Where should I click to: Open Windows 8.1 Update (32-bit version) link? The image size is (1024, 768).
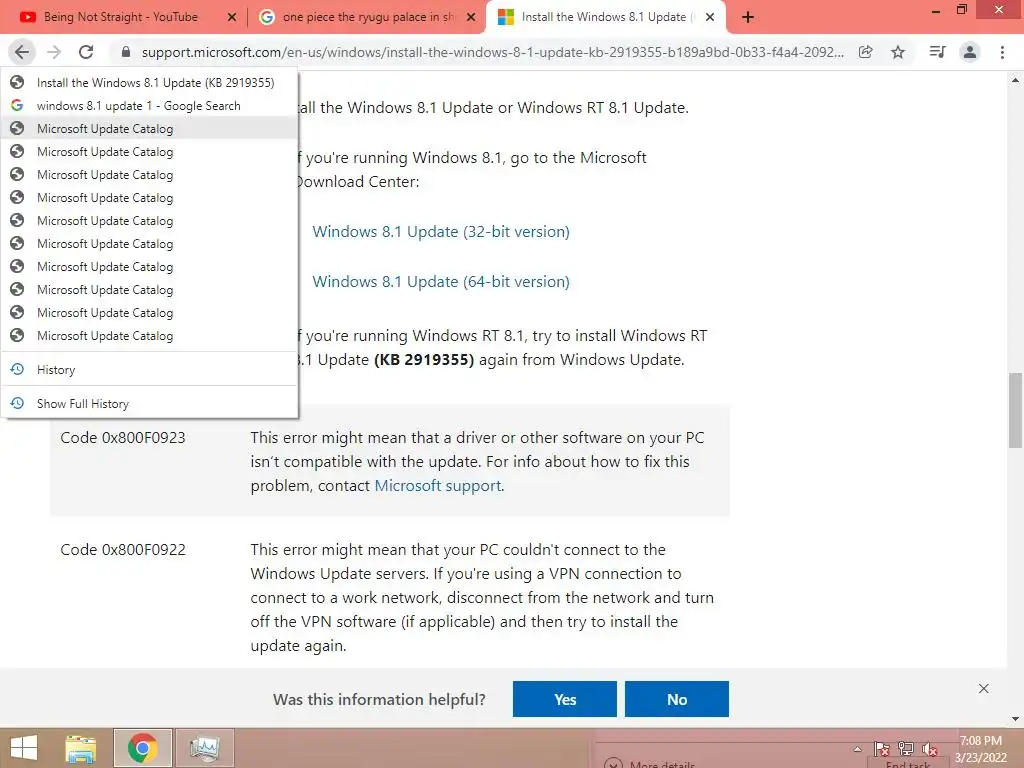(x=441, y=232)
